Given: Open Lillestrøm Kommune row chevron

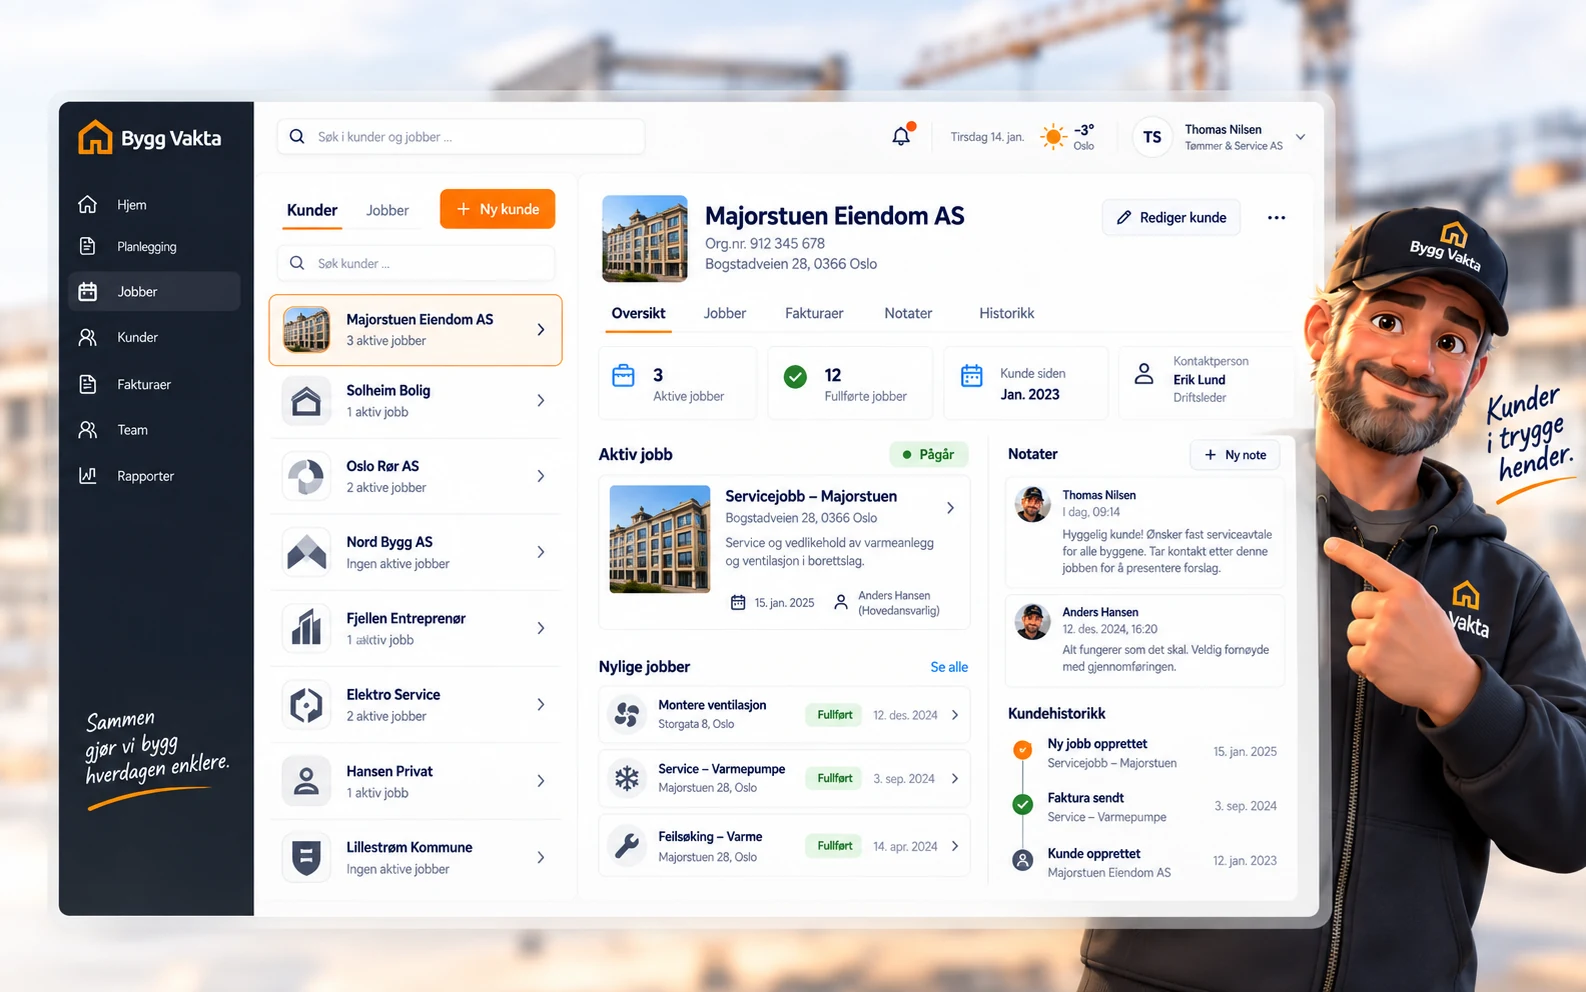Looking at the screenshot, I should 541,858.
